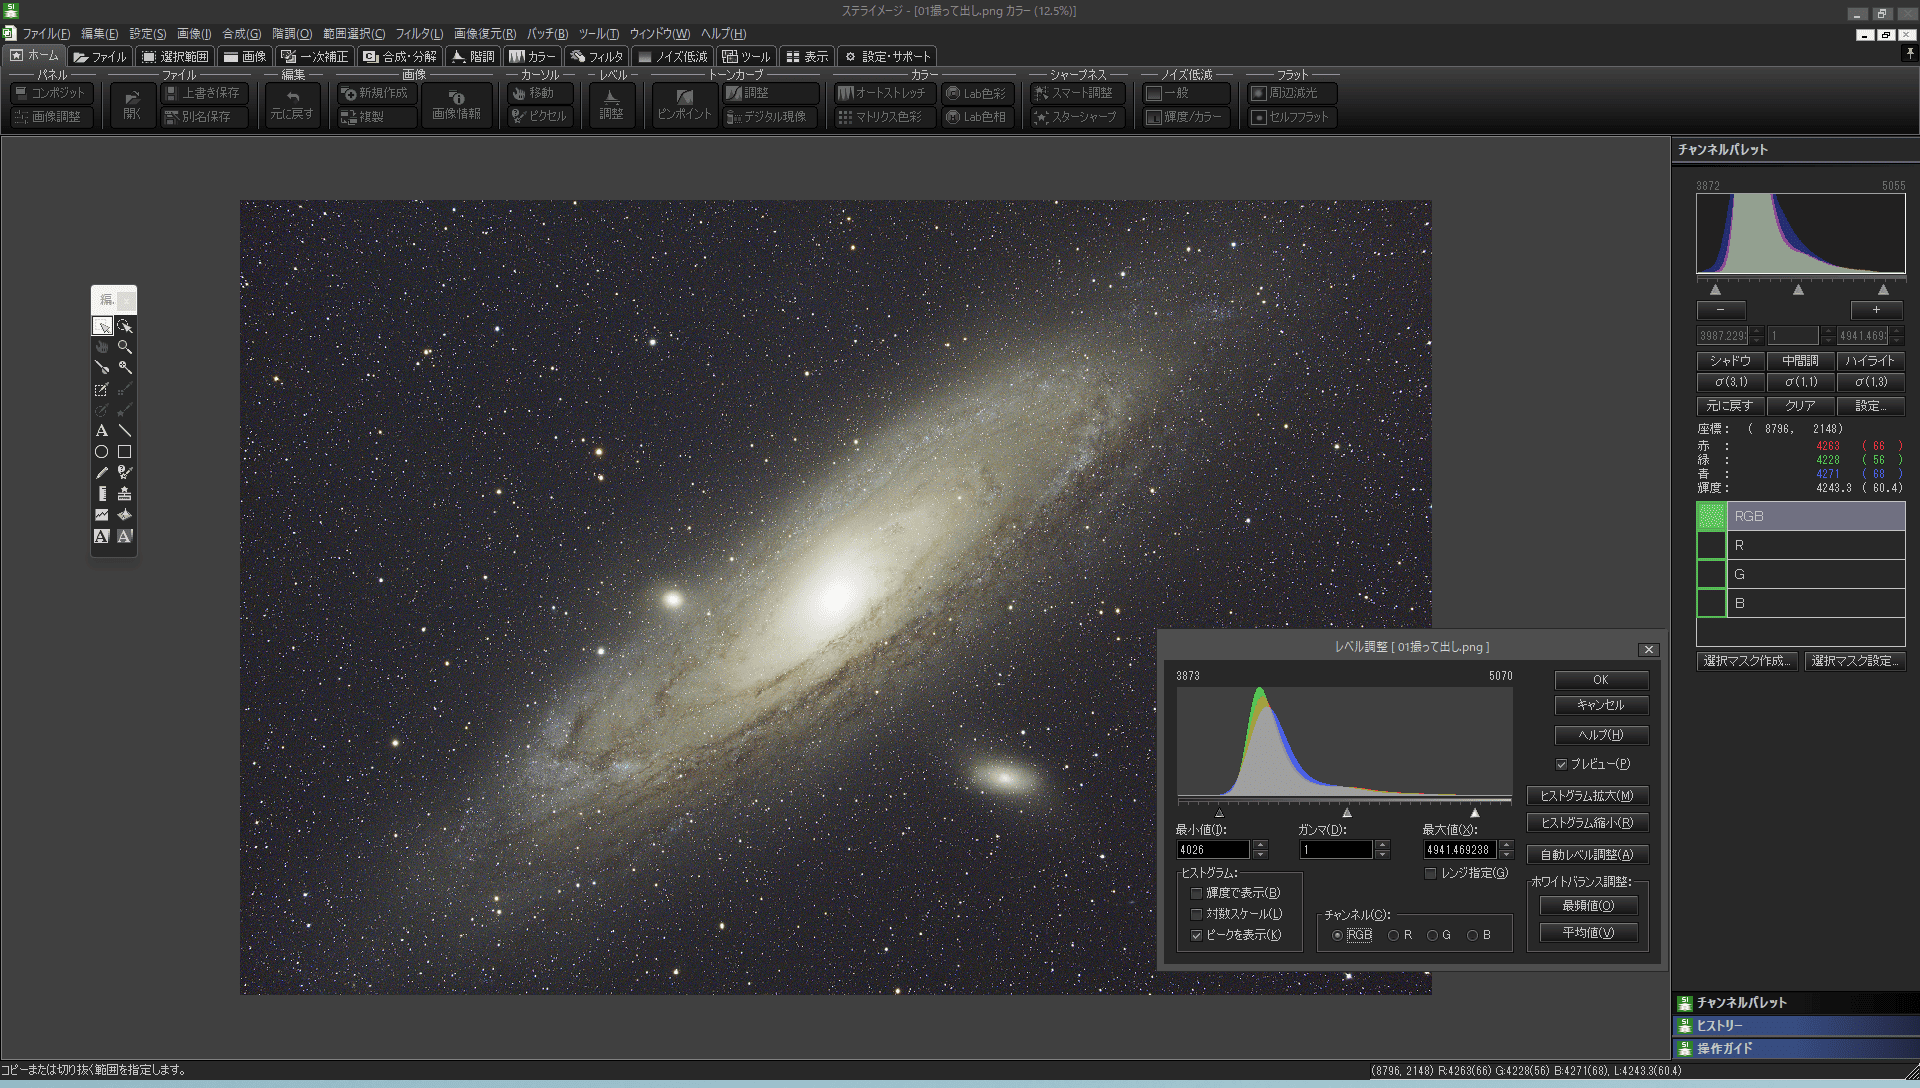Uncheck the プレビュー preview checkbox

1561,764
